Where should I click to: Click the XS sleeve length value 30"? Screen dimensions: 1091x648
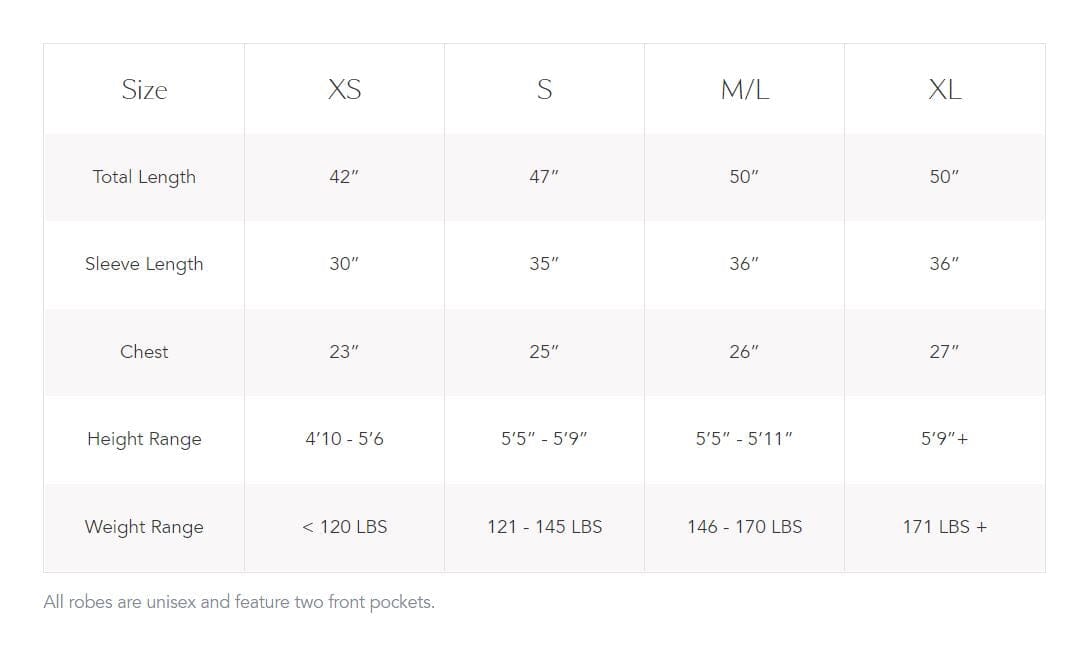pos(344,264)
